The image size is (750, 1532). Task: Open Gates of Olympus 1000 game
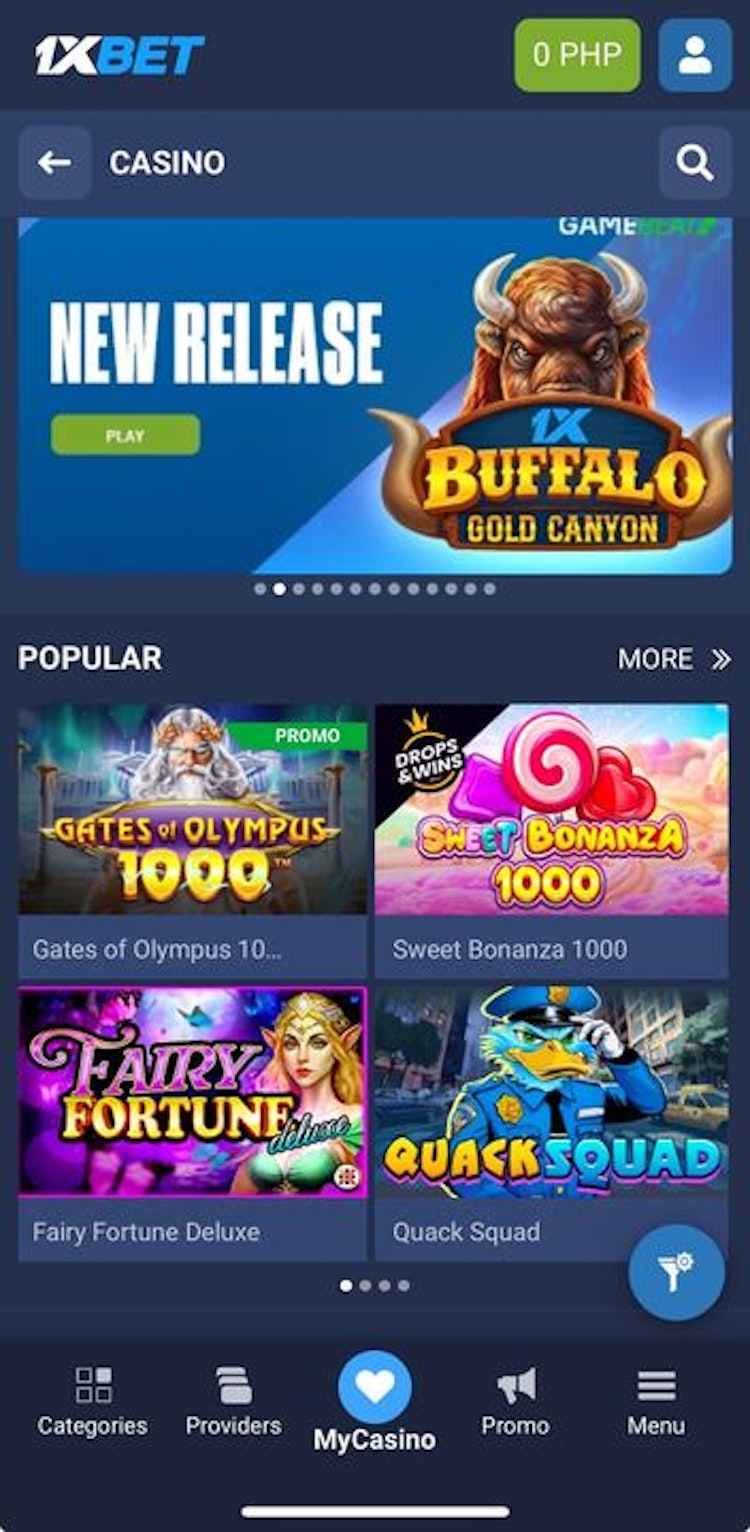coord(193,840)
